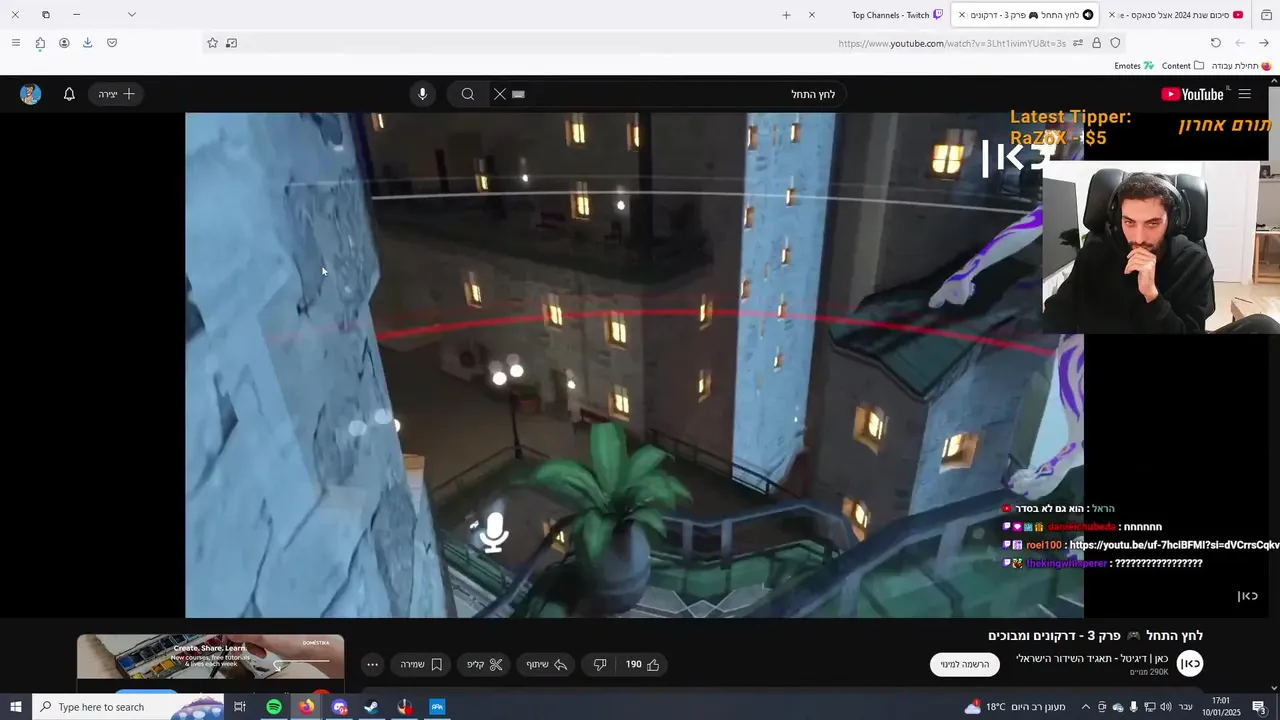Select the לחץ התחל פרק 3 tab
The height and width of the screenshot is (720, 1280).
1025,15
